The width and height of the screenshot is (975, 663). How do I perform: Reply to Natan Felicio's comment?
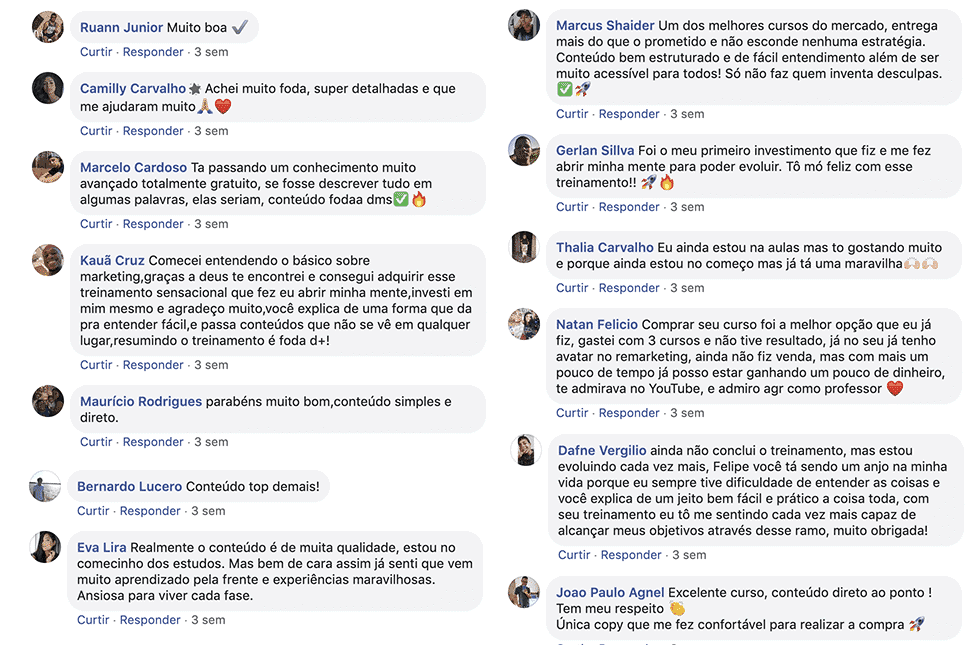point(629,413)
